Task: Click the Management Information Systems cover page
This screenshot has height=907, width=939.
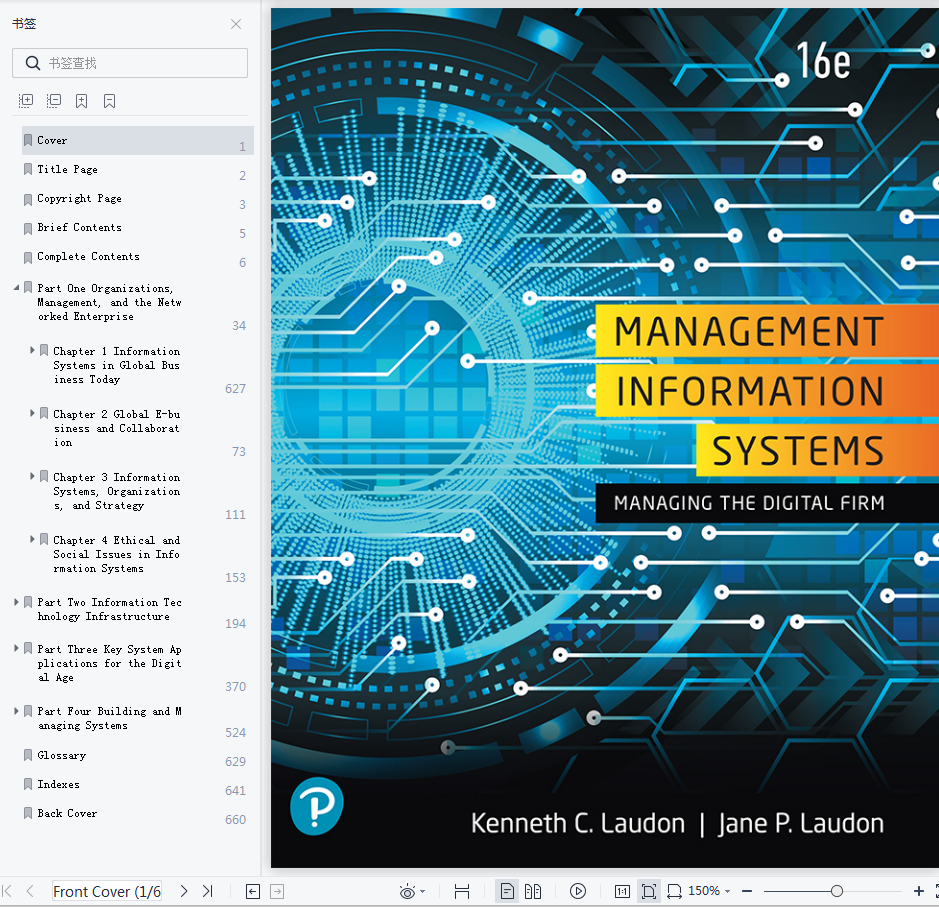Action: click(x=605, y=438)
